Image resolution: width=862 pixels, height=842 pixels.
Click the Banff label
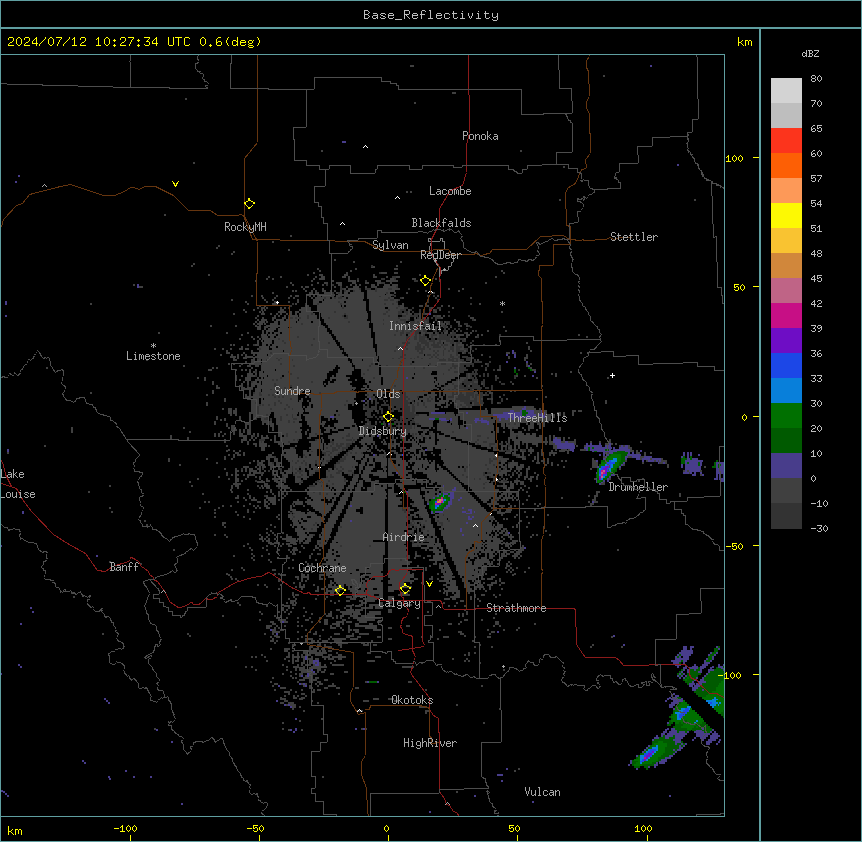pyautogui.click(x=124, y=567)
